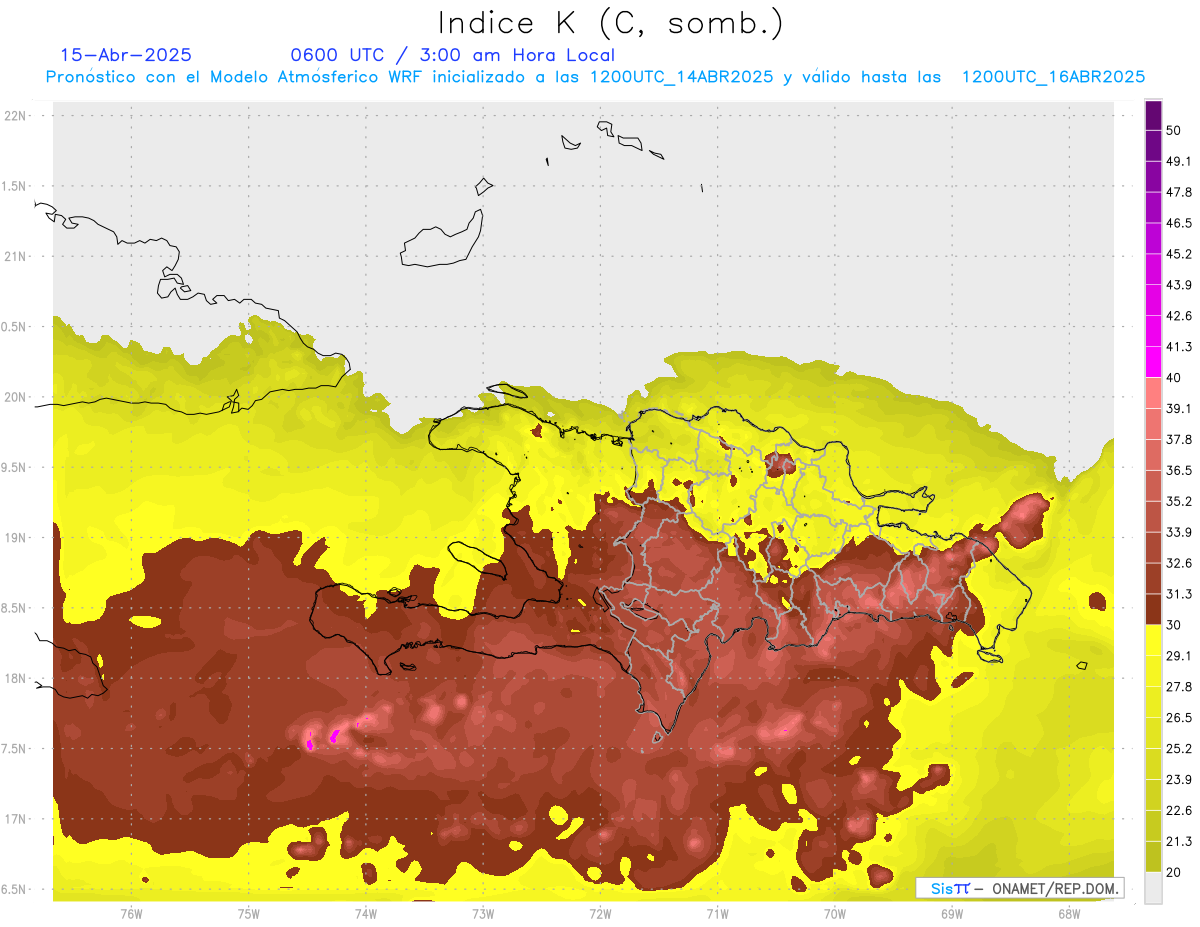Click the colorbar value '40'

point(1175,378)
